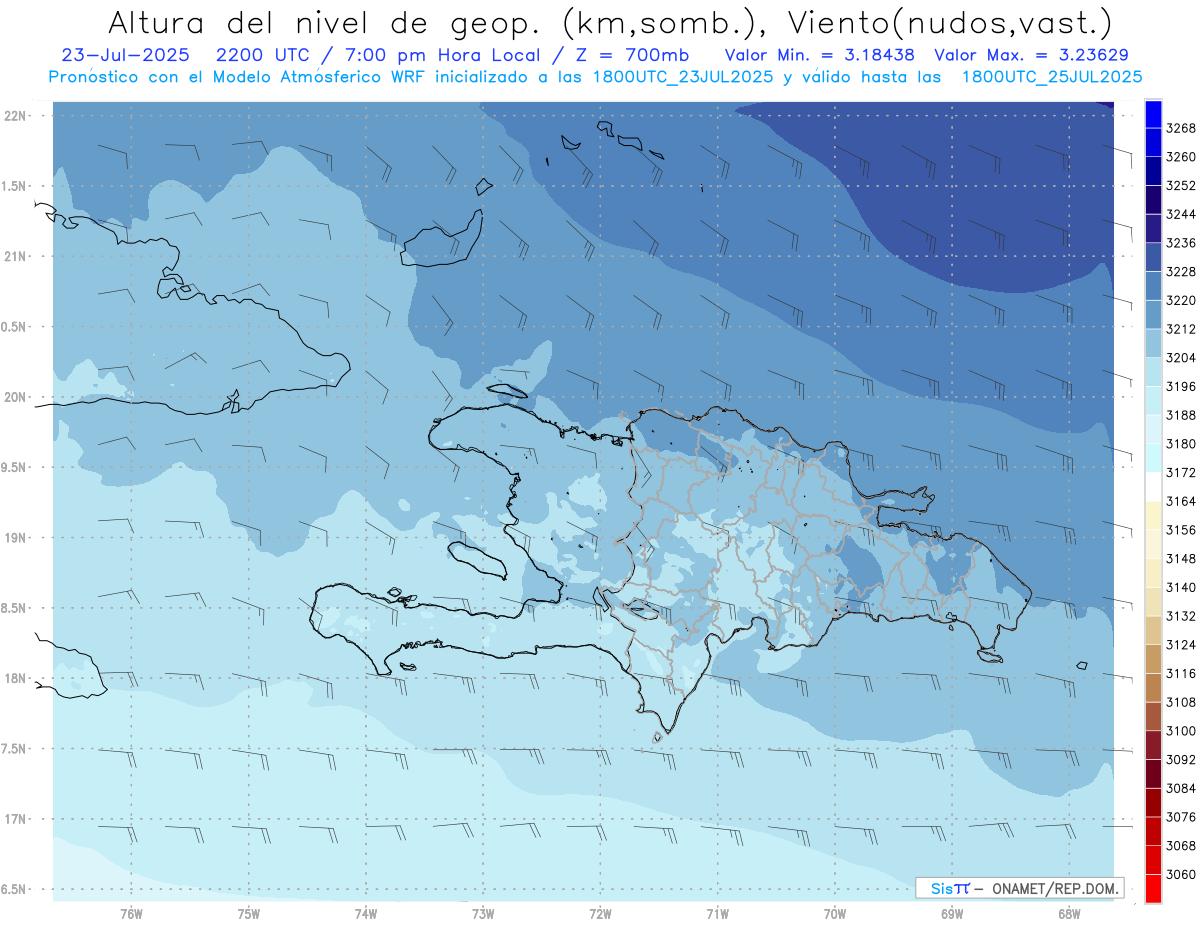
Task: Click the '76W' longitude label
Action: [131, 914]
